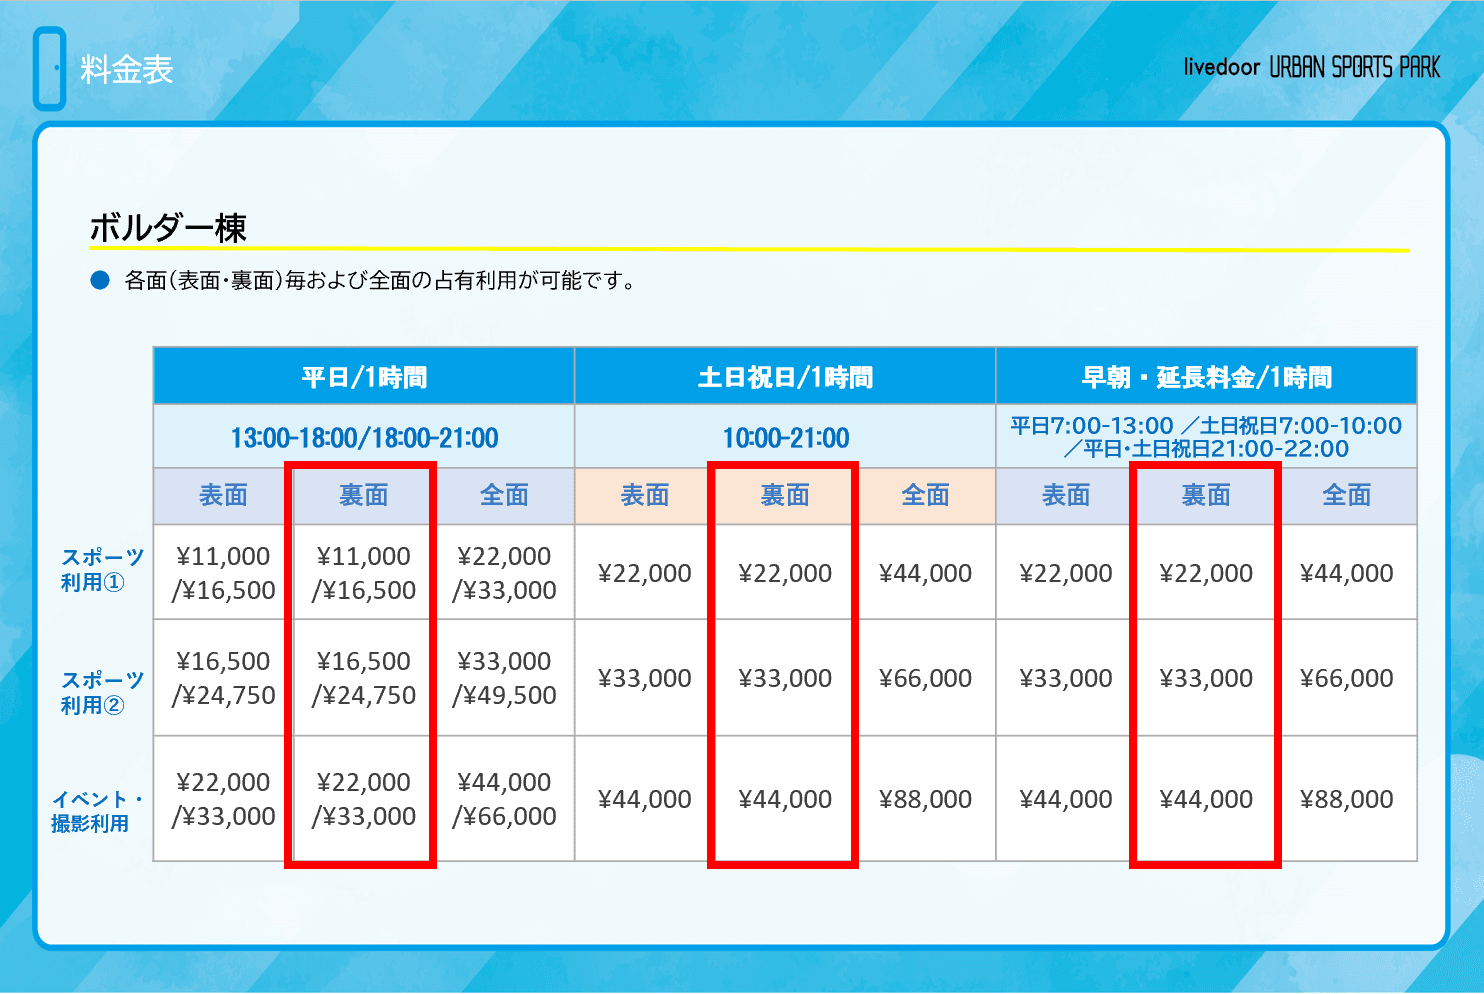
Task: Click the 裏面 subheader under 土日祝日
Action: (785, 495)
